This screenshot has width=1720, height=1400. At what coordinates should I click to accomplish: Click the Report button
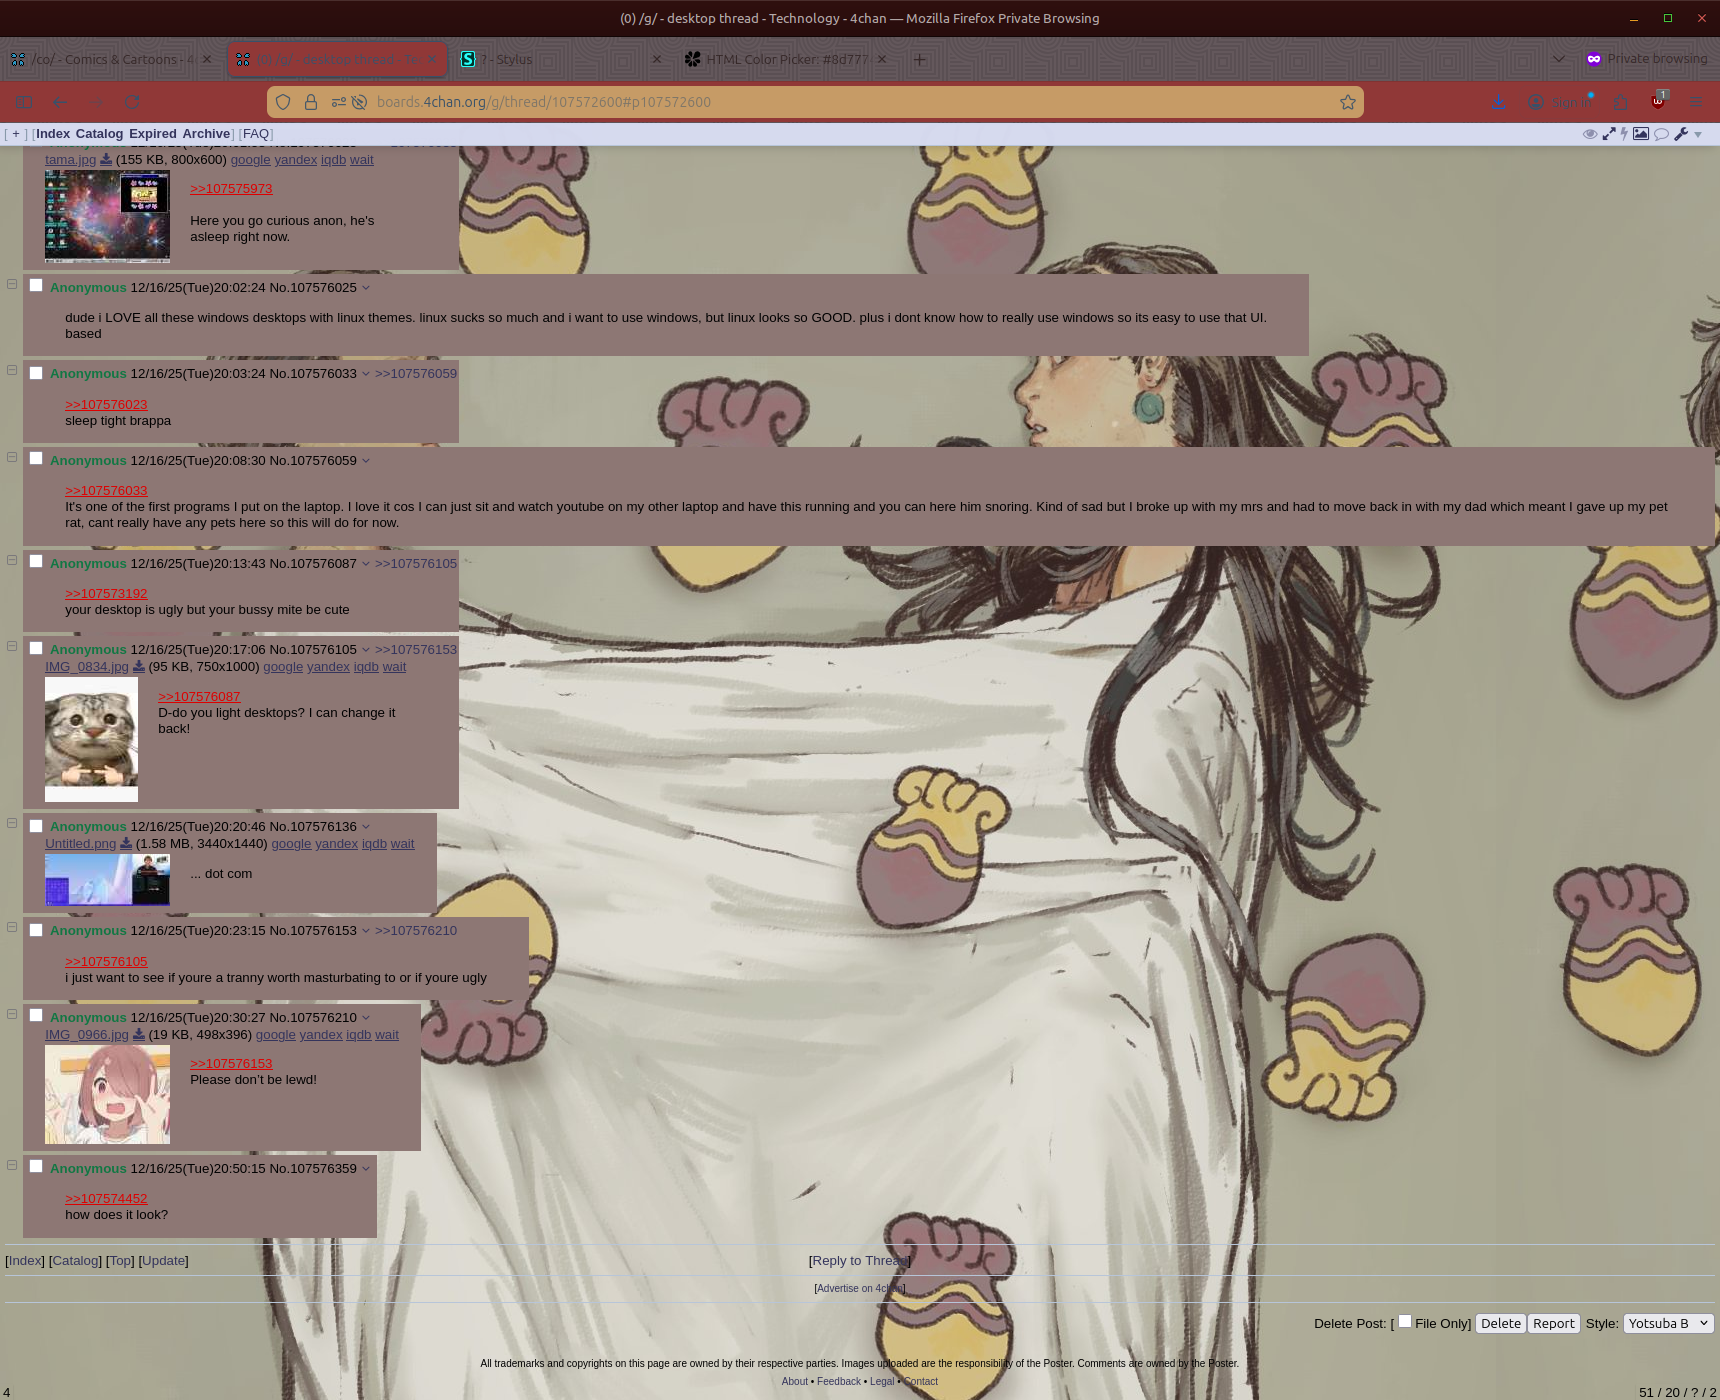(x=1553, y=1323)
